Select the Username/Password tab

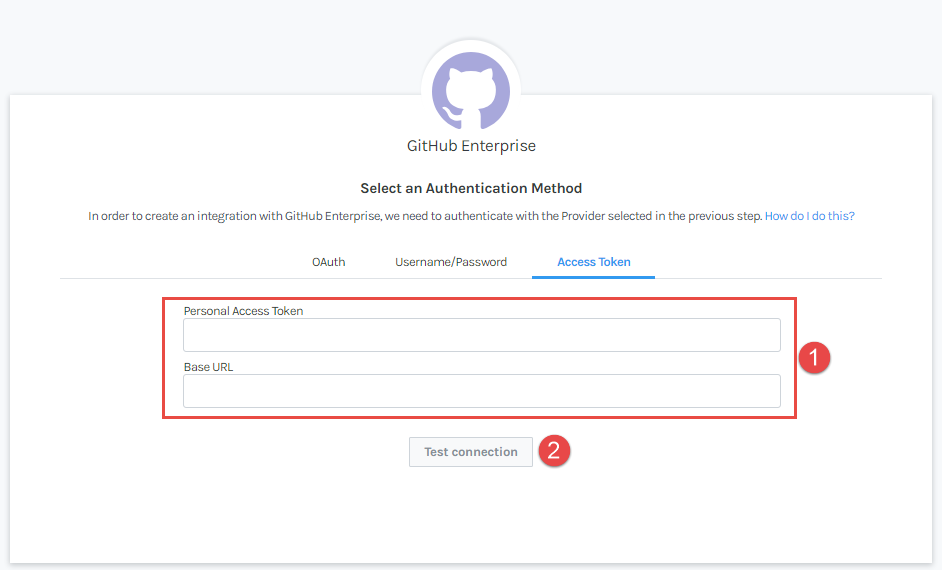[x=451, y=262]
